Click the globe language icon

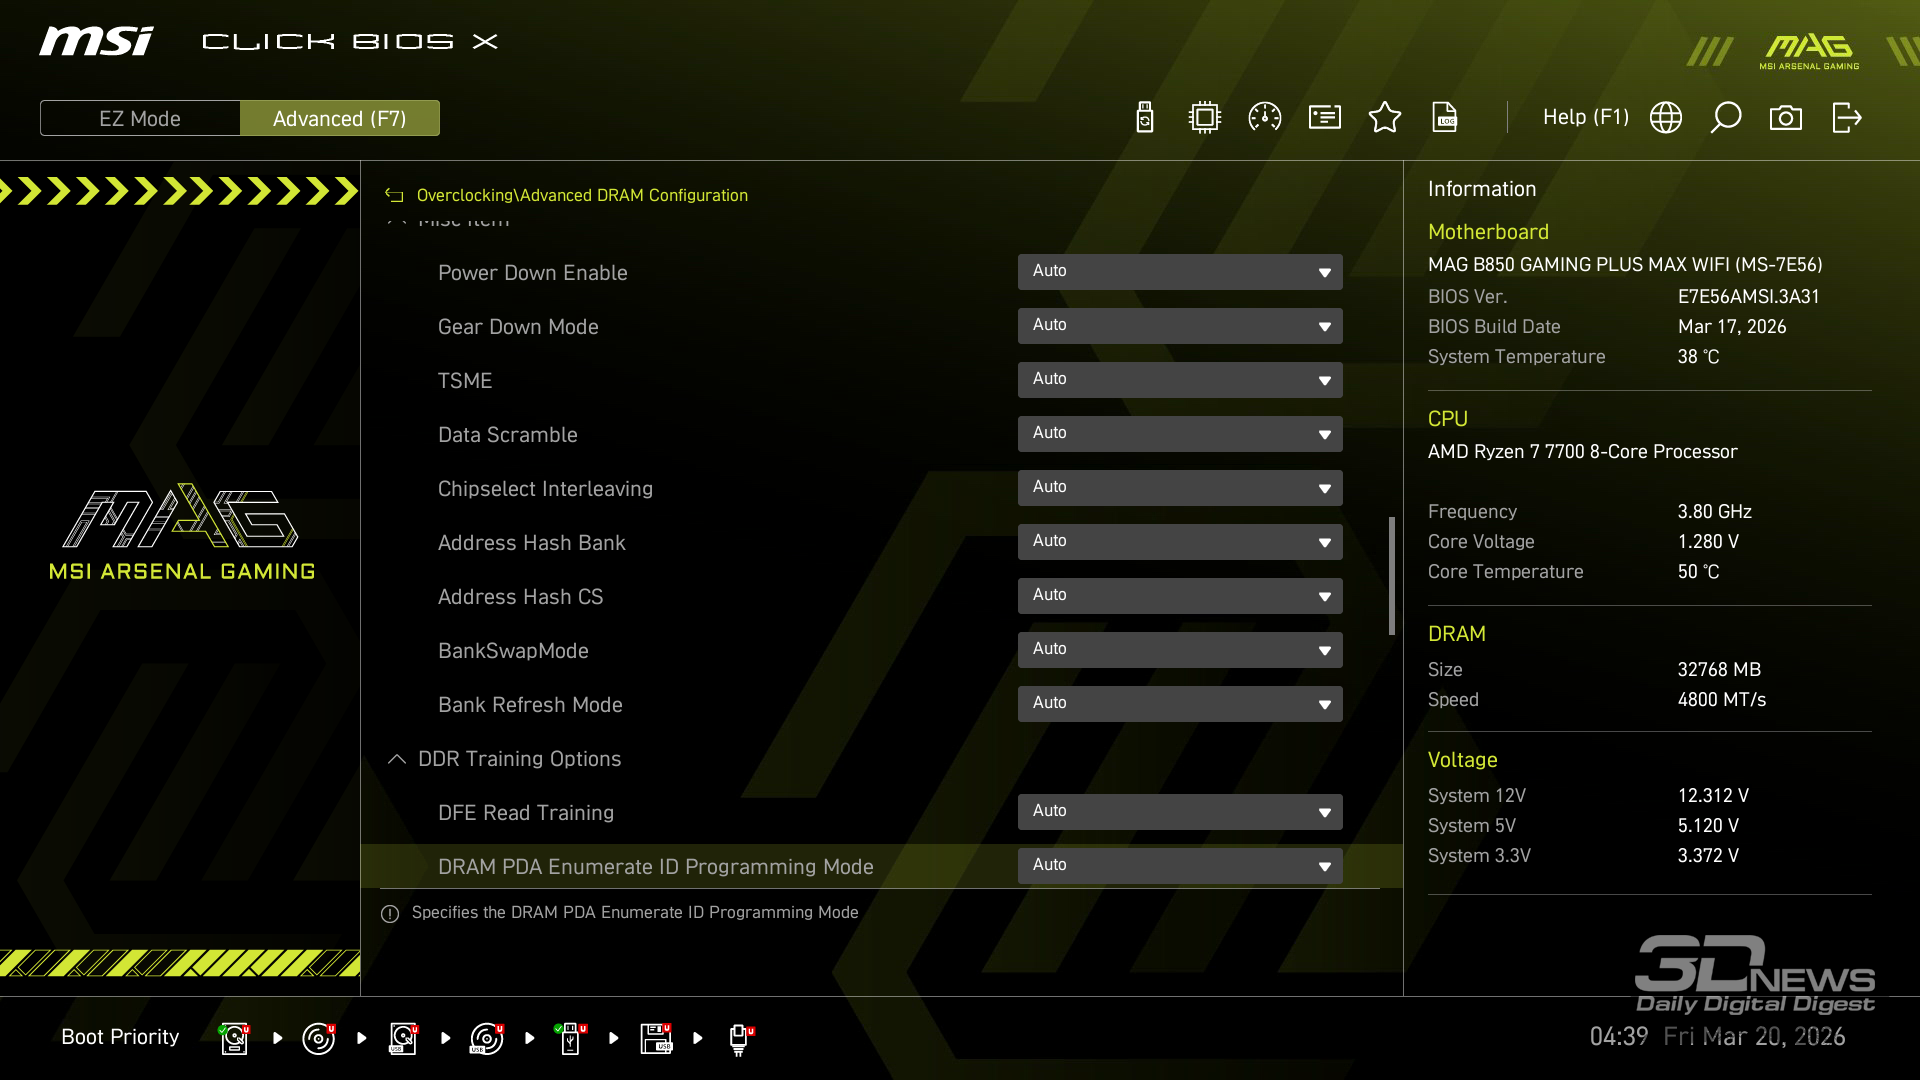tap(1666, 118)
